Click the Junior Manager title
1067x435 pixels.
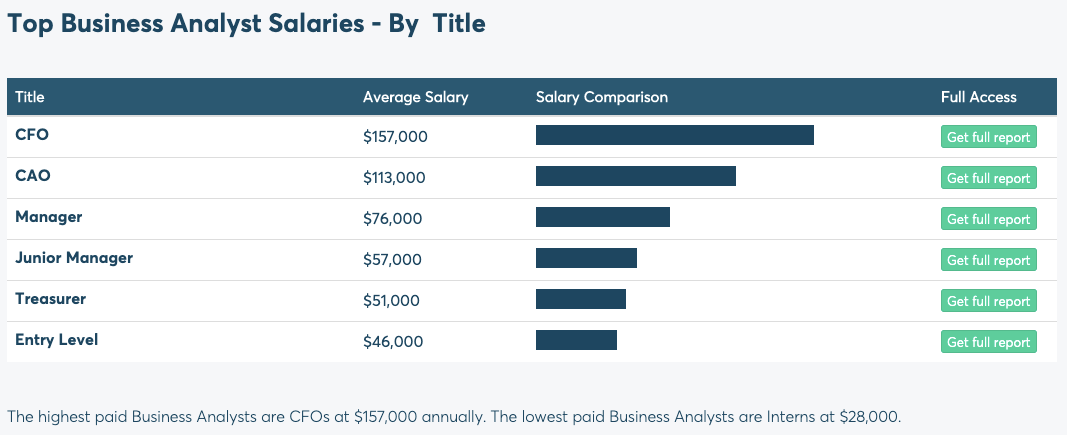(74, 258)
